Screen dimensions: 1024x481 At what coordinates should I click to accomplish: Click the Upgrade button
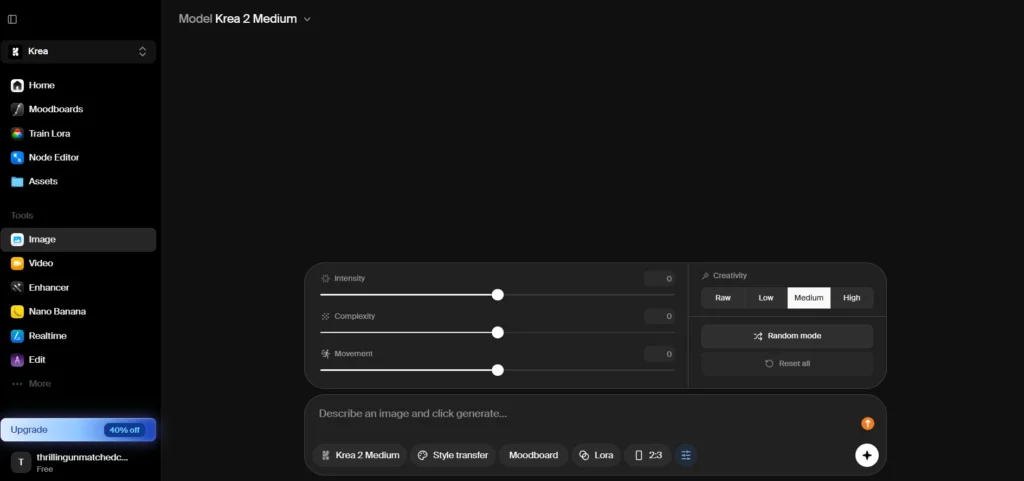point(78,430)
